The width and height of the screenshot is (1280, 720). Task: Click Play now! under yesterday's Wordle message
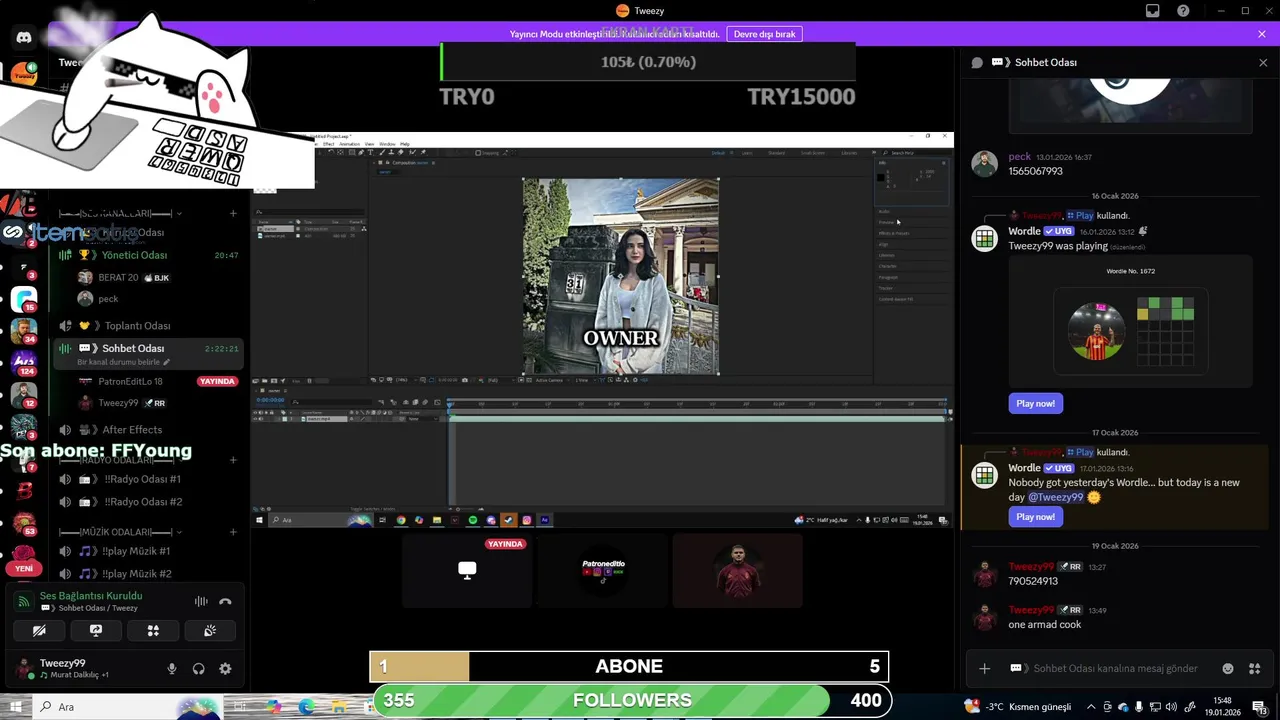coord(1035,517)
